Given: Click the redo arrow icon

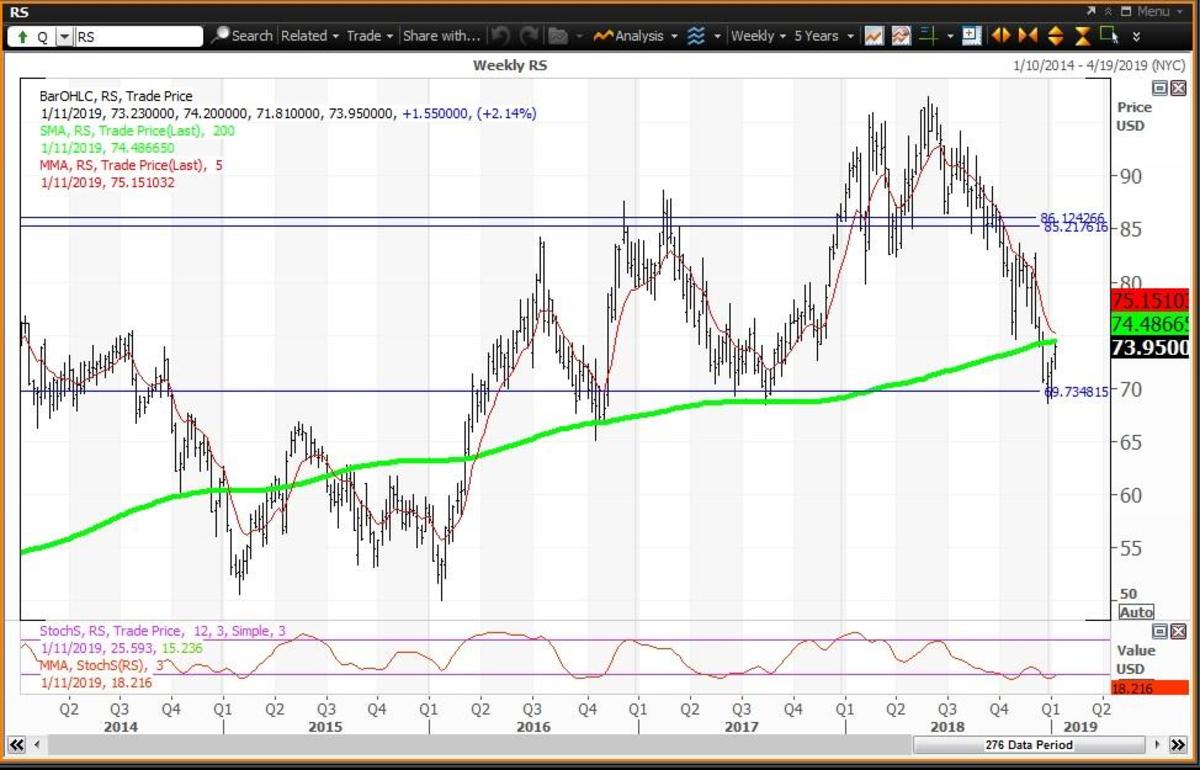Looking at the screenshot, I should click(529, 36).
